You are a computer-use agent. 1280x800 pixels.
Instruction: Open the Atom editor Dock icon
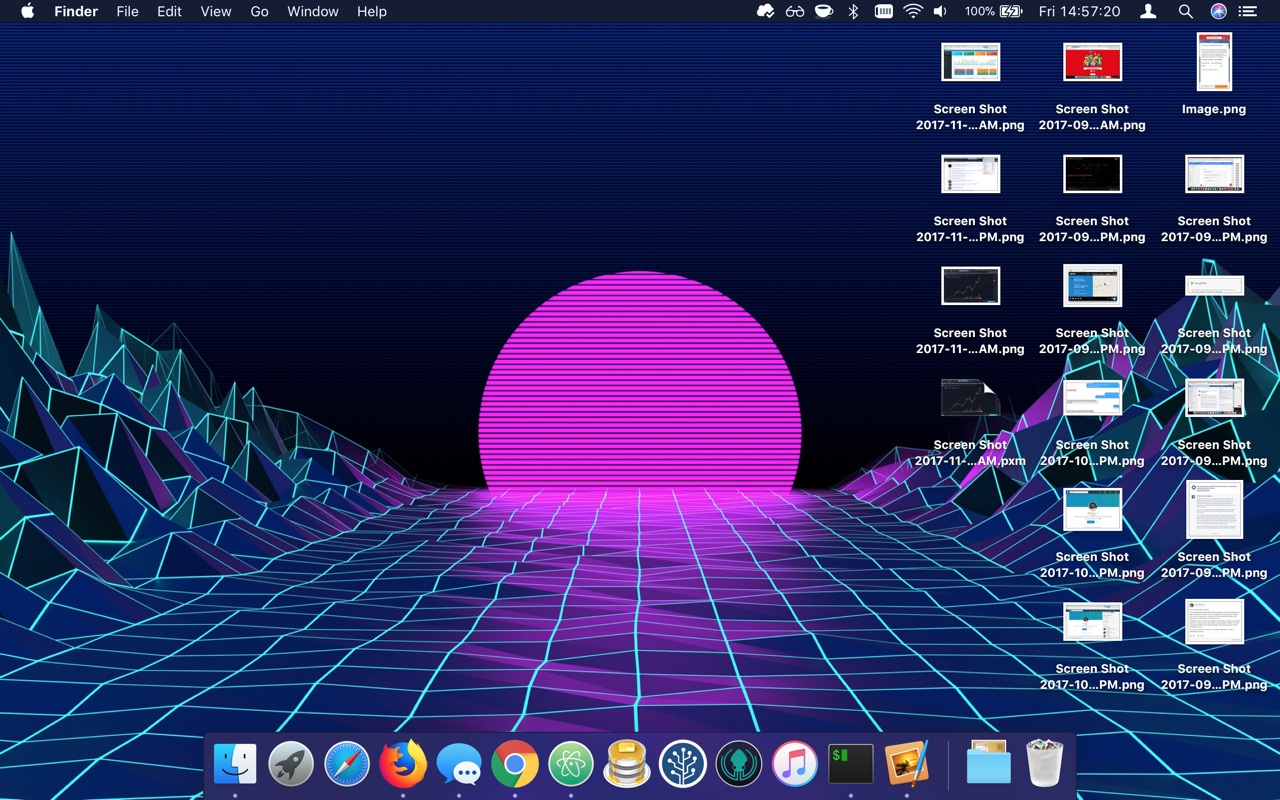point(571,765)
